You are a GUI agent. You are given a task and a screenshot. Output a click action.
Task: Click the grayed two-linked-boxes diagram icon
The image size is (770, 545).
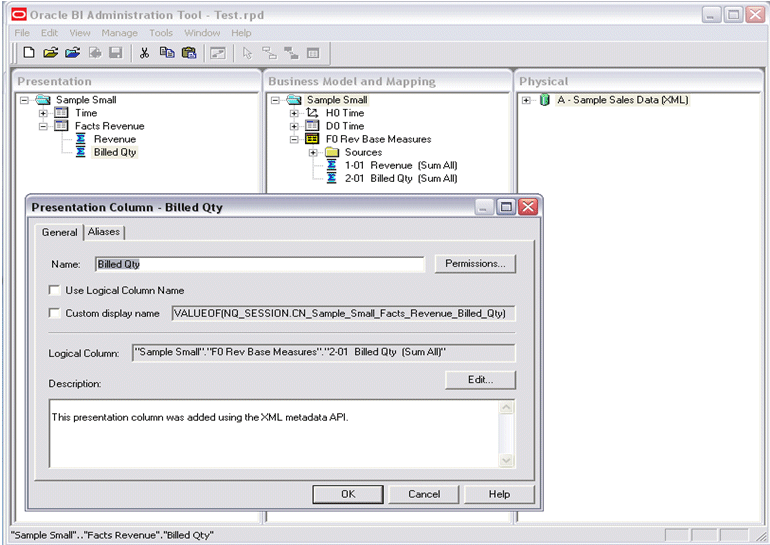(269, 53)
